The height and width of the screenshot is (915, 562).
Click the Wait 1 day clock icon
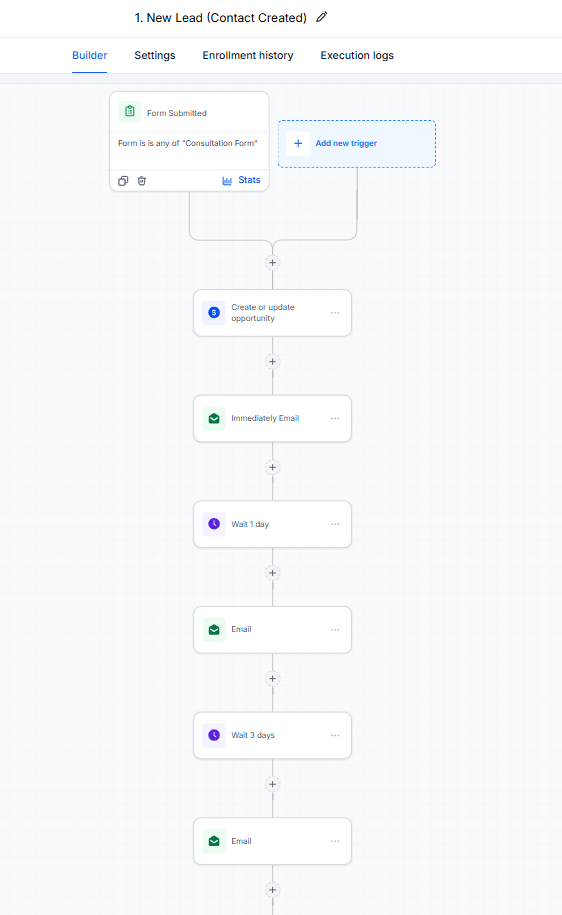[214, 524]
